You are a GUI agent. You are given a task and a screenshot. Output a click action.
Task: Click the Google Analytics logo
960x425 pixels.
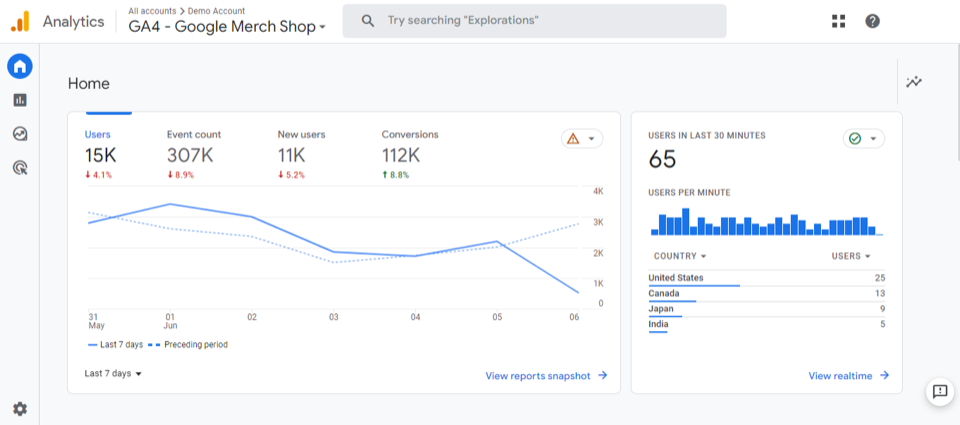[x=20, y=21]
